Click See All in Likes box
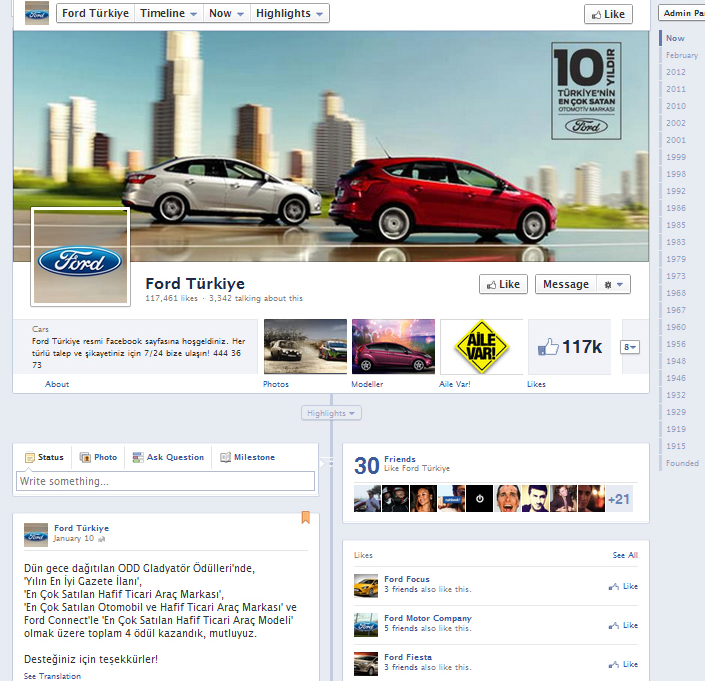Viewport: 705px width, 681px height. click(625, 555)
